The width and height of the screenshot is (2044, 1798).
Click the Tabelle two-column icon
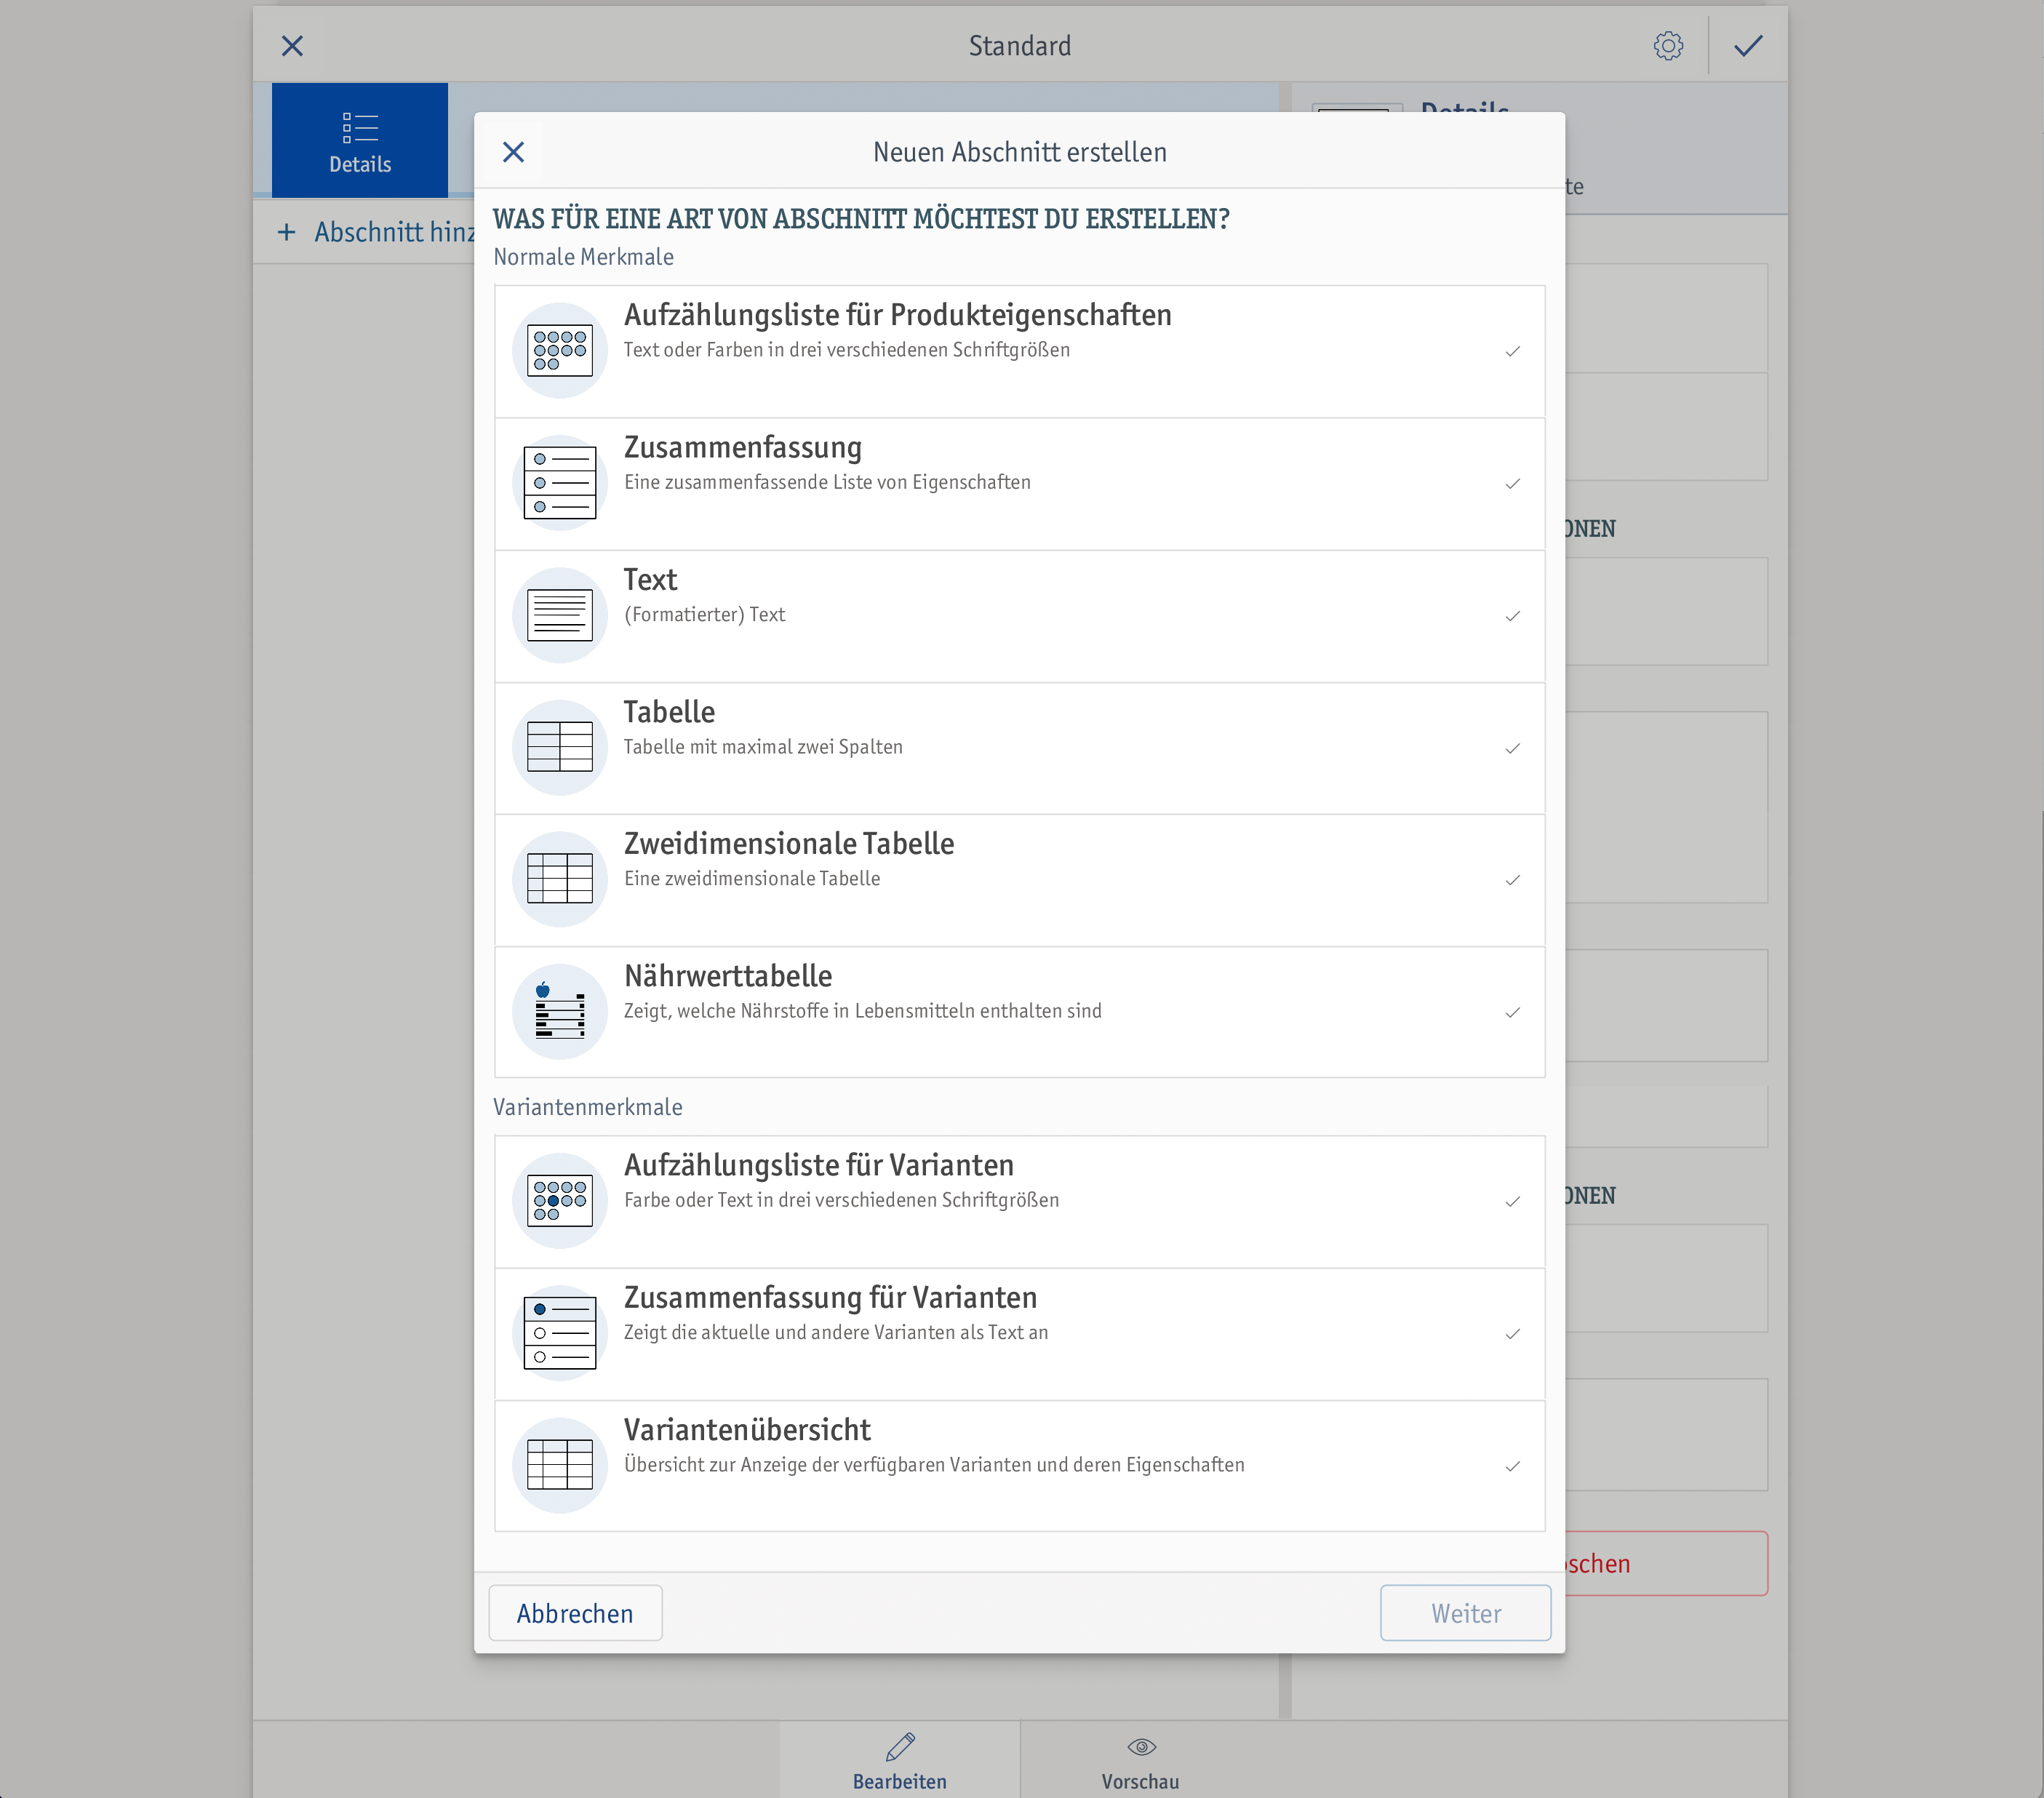click(560, 747)
